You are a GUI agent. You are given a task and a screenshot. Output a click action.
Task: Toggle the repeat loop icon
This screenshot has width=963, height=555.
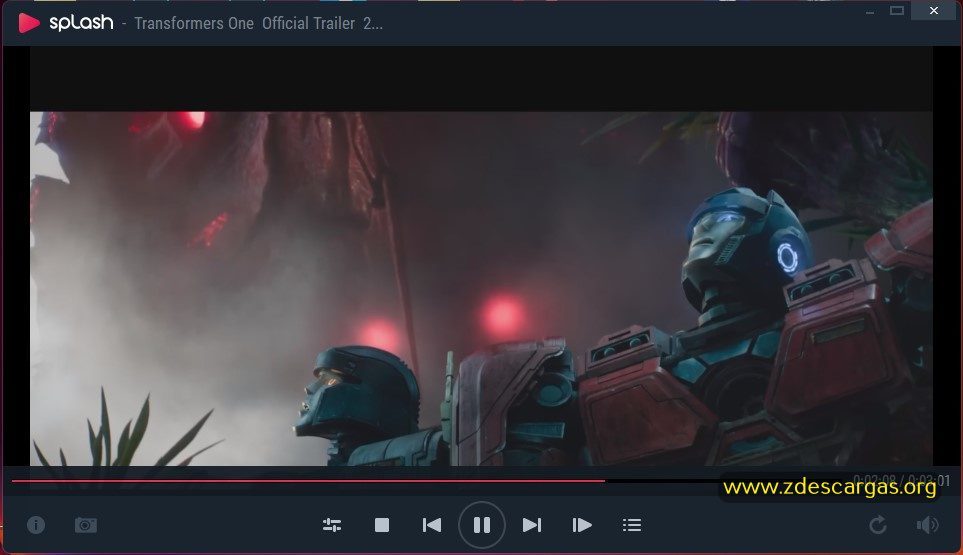click(878, 525)
